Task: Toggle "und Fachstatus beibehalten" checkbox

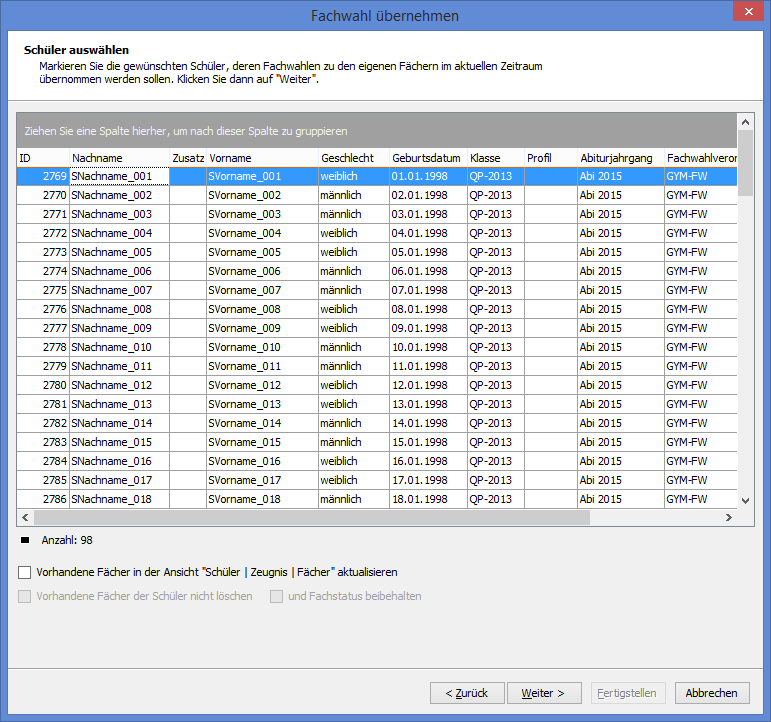Action: 276,597
